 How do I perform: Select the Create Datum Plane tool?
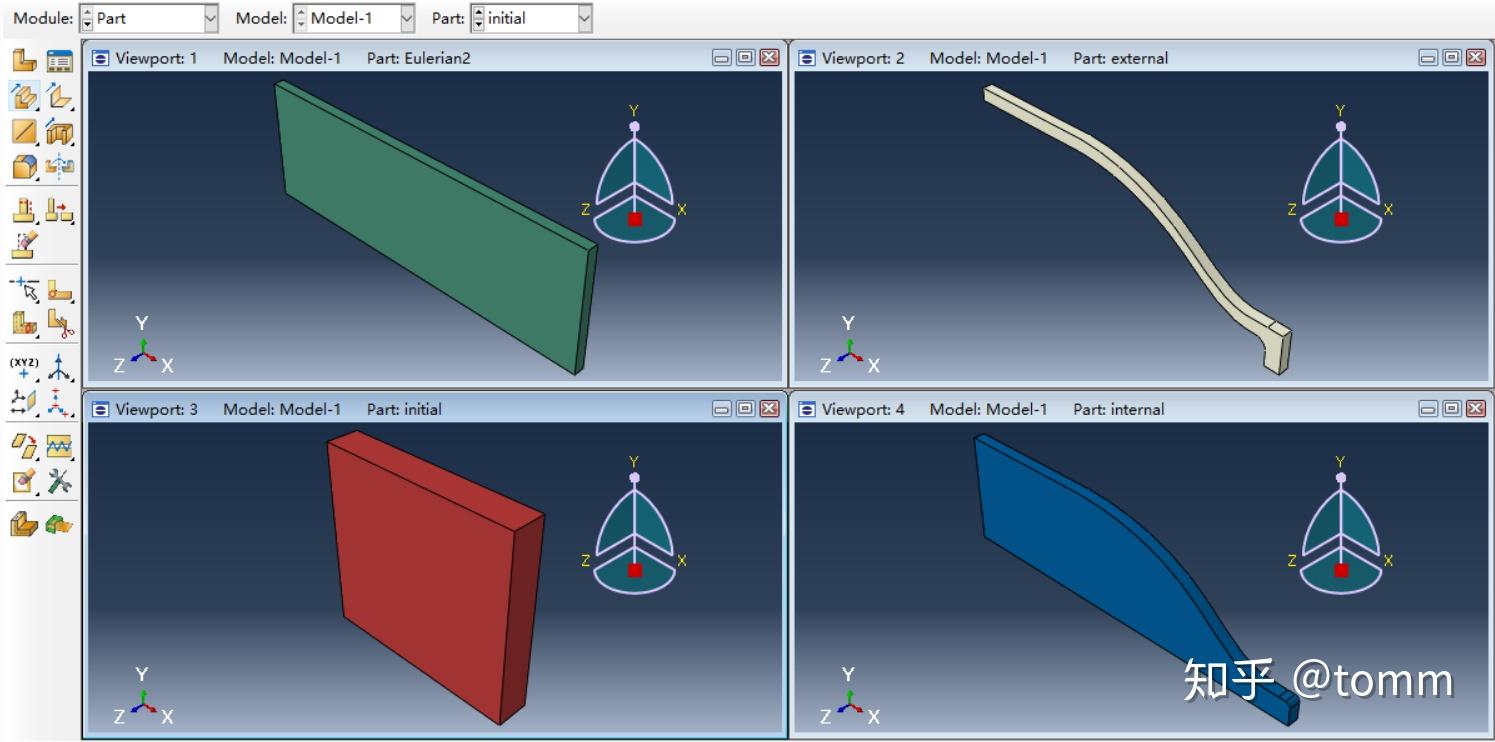(24, 402)
